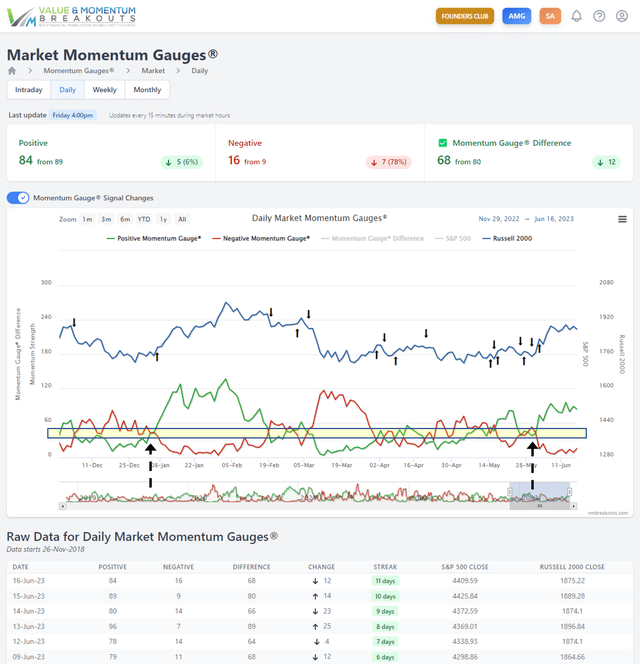This screenshot has height=664, width=640.
Task: Click the Negative 7 (78%) change badge
Action: (388, 162)
